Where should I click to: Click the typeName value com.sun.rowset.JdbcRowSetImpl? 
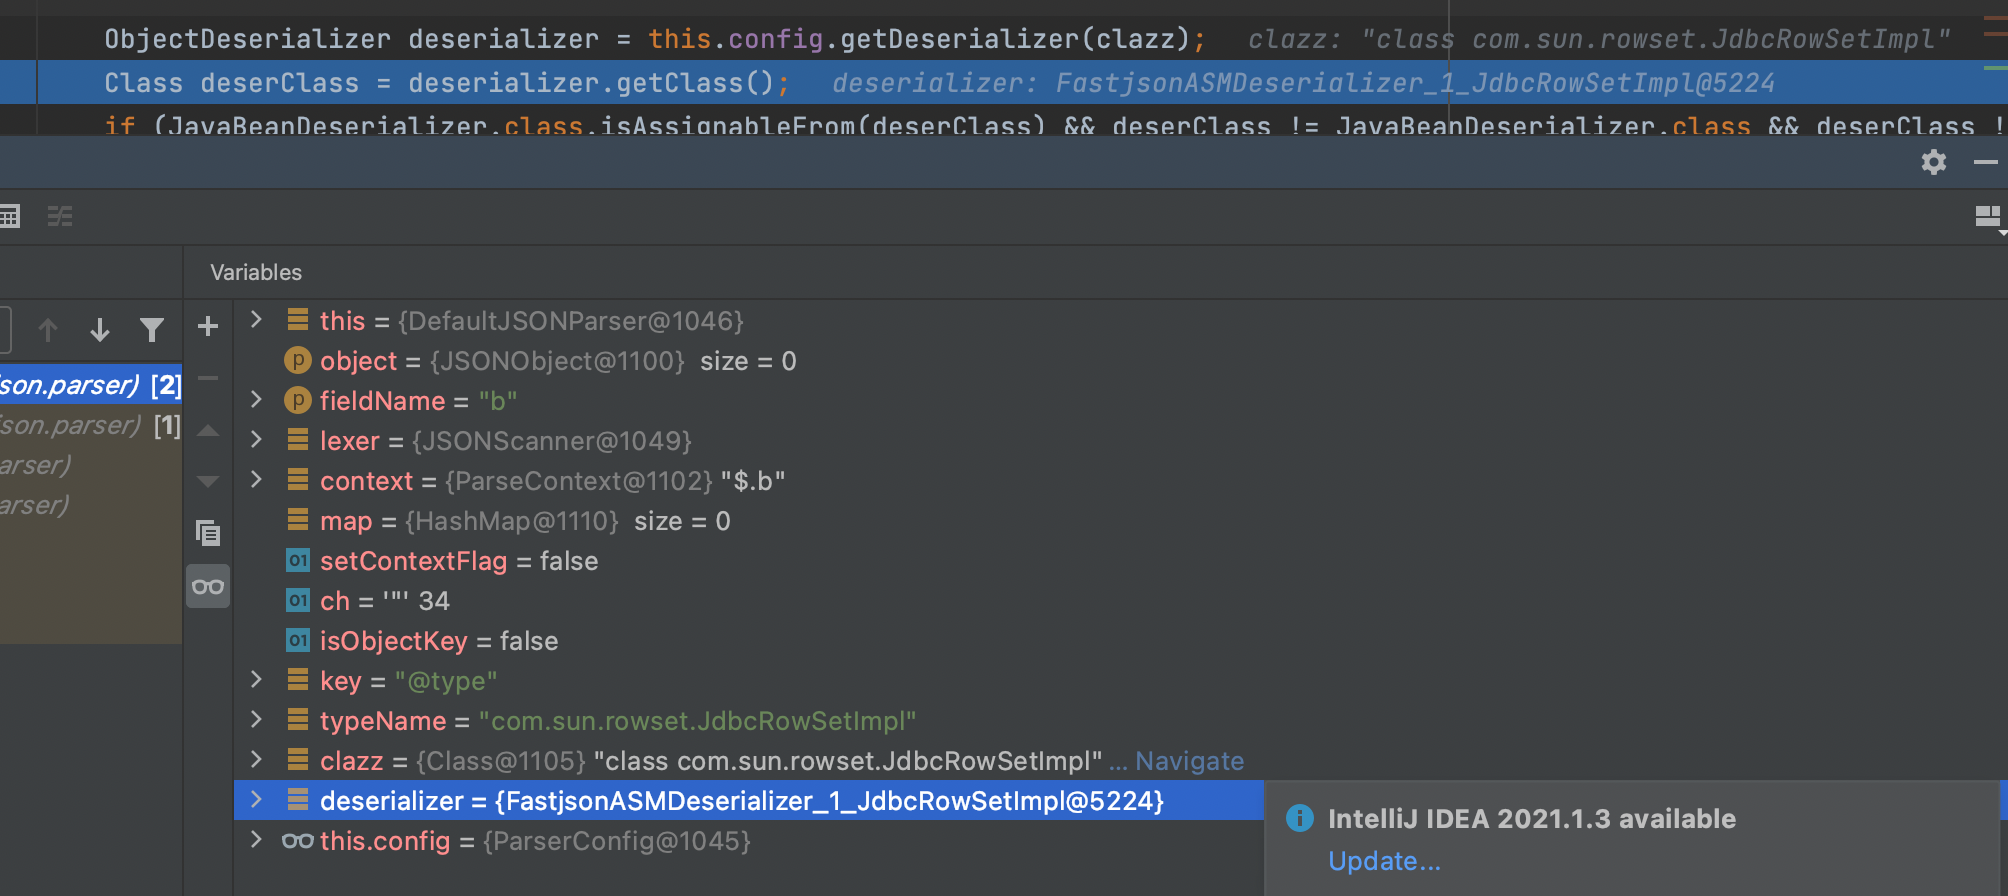click(697, 721)
